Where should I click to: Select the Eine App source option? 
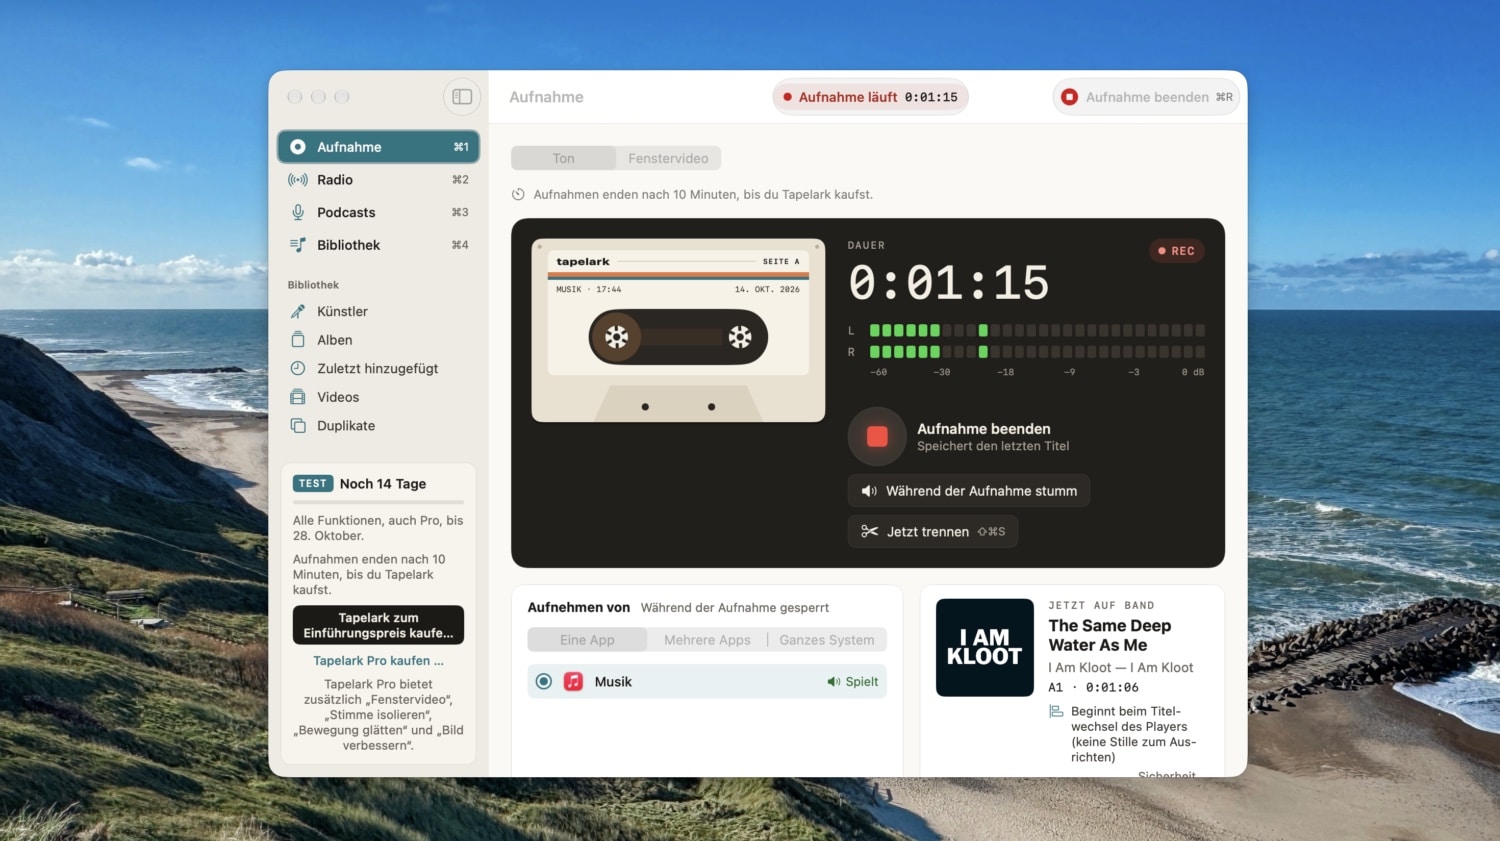[x=587, y=640]
